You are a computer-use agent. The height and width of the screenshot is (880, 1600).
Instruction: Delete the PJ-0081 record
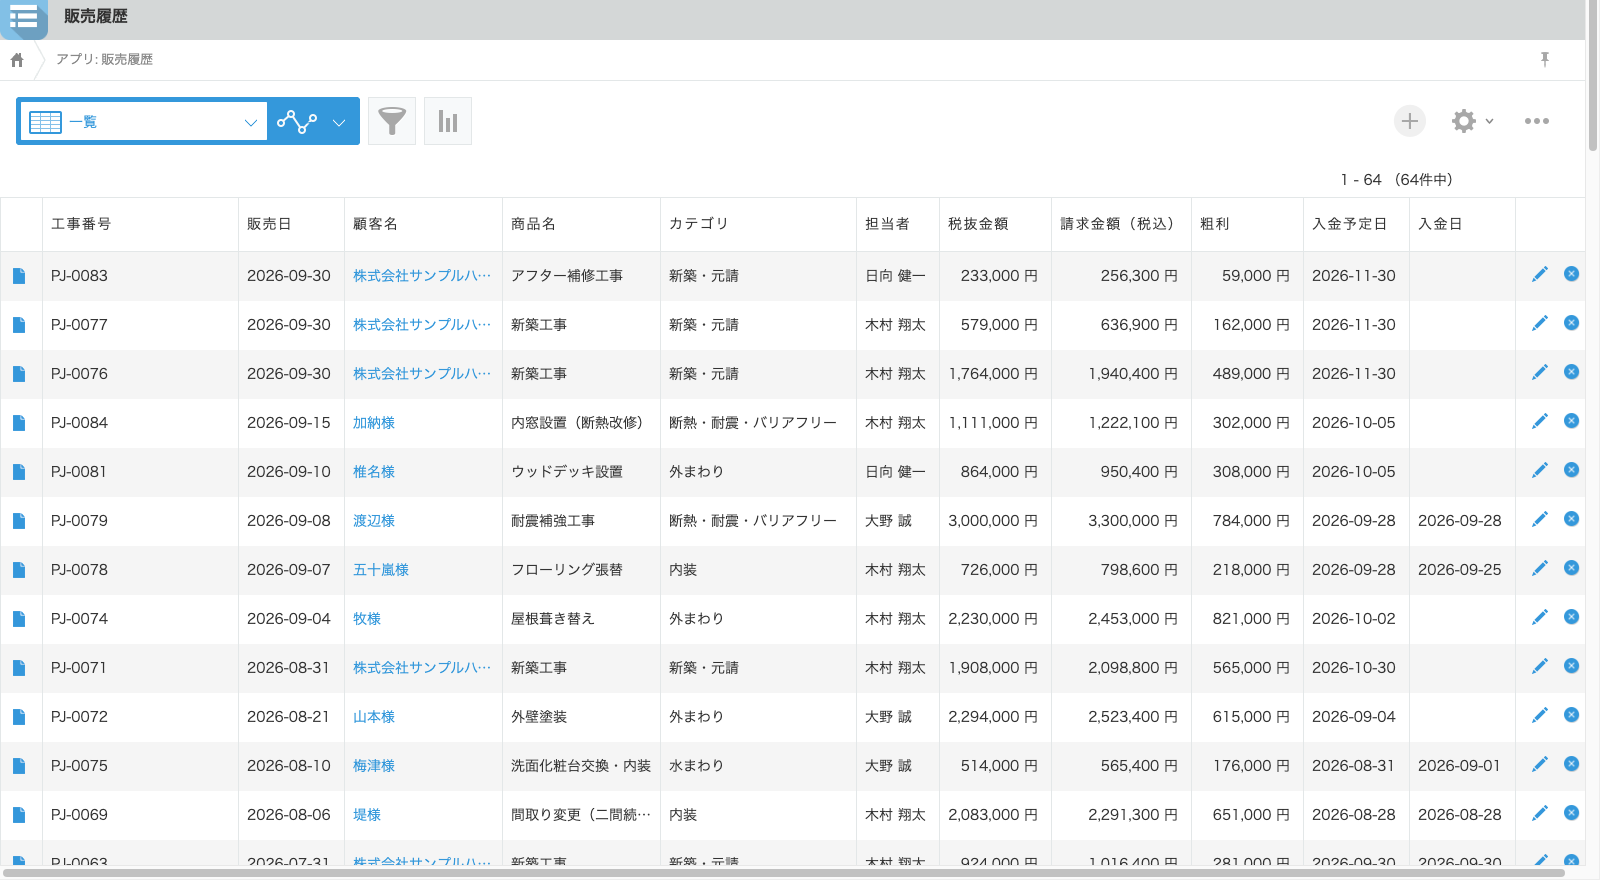click(1572, 470)
